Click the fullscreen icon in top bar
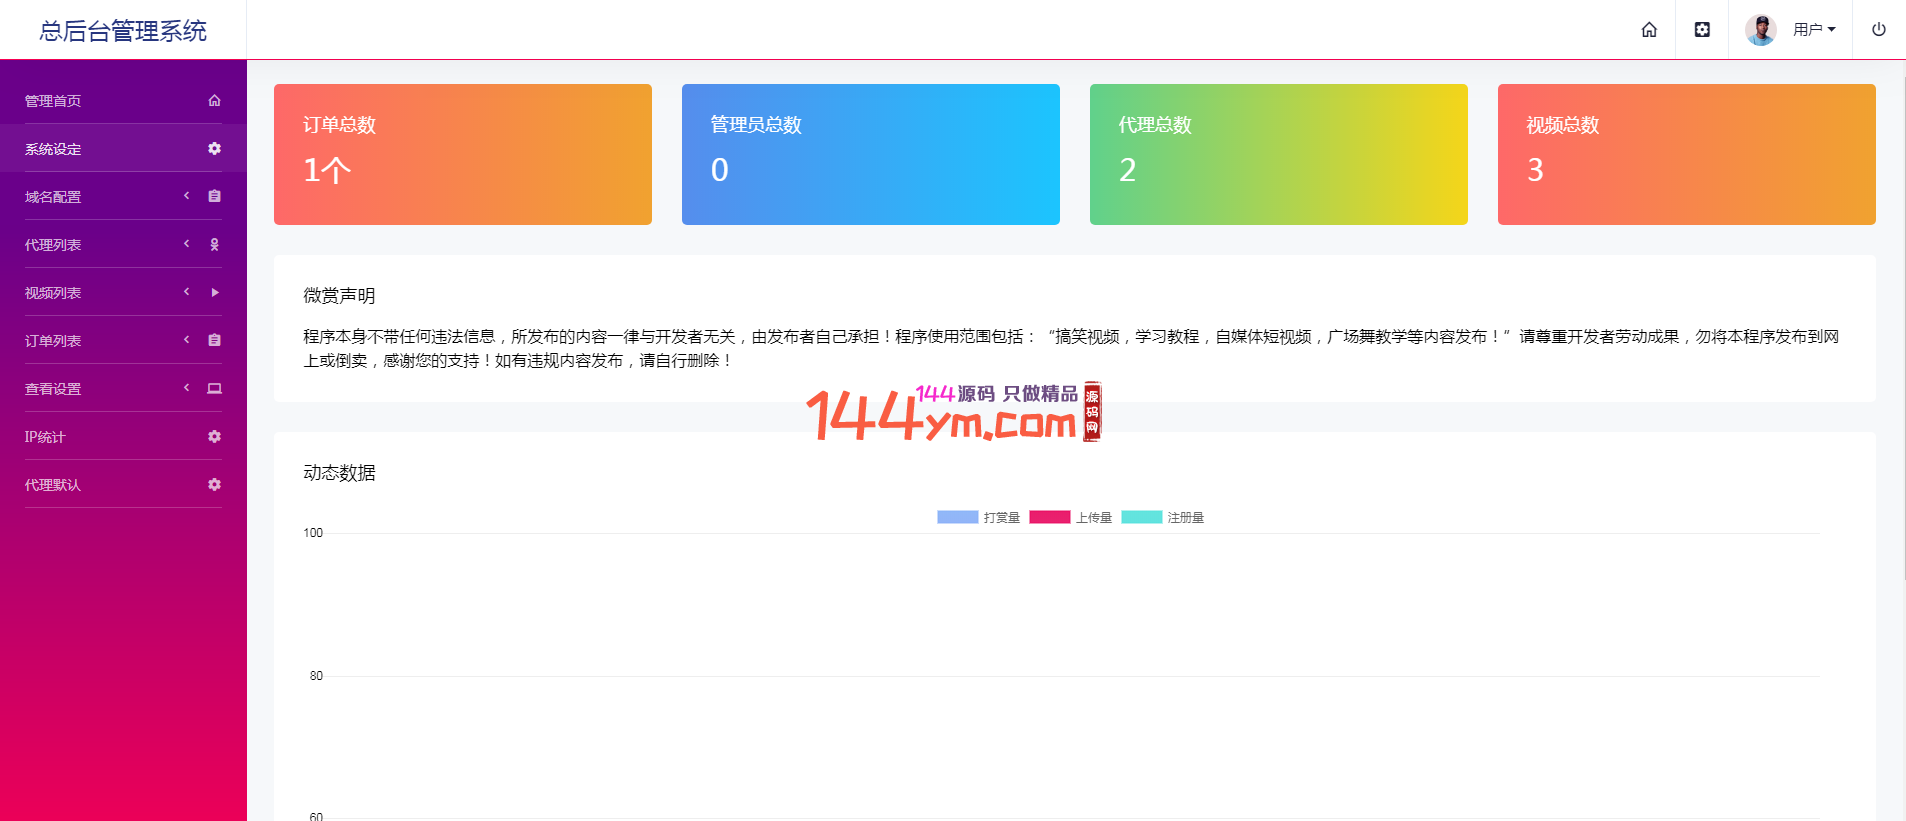The width and height of the screenshot is (1906, 821). 1702,30
